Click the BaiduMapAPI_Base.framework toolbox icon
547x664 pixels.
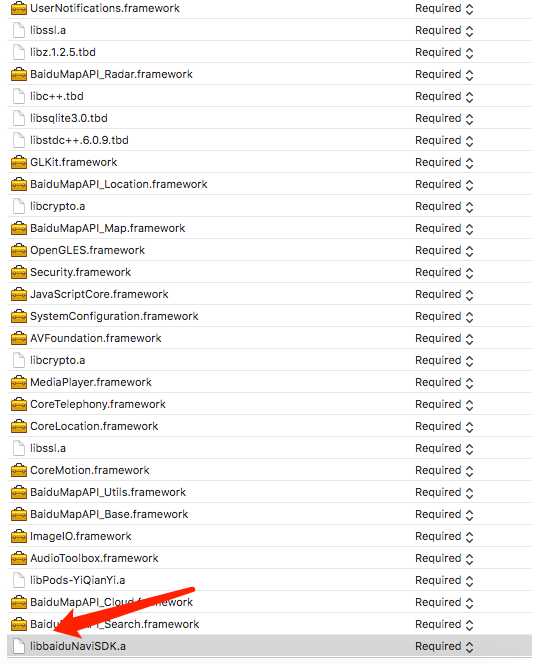[x=19, y=515]
